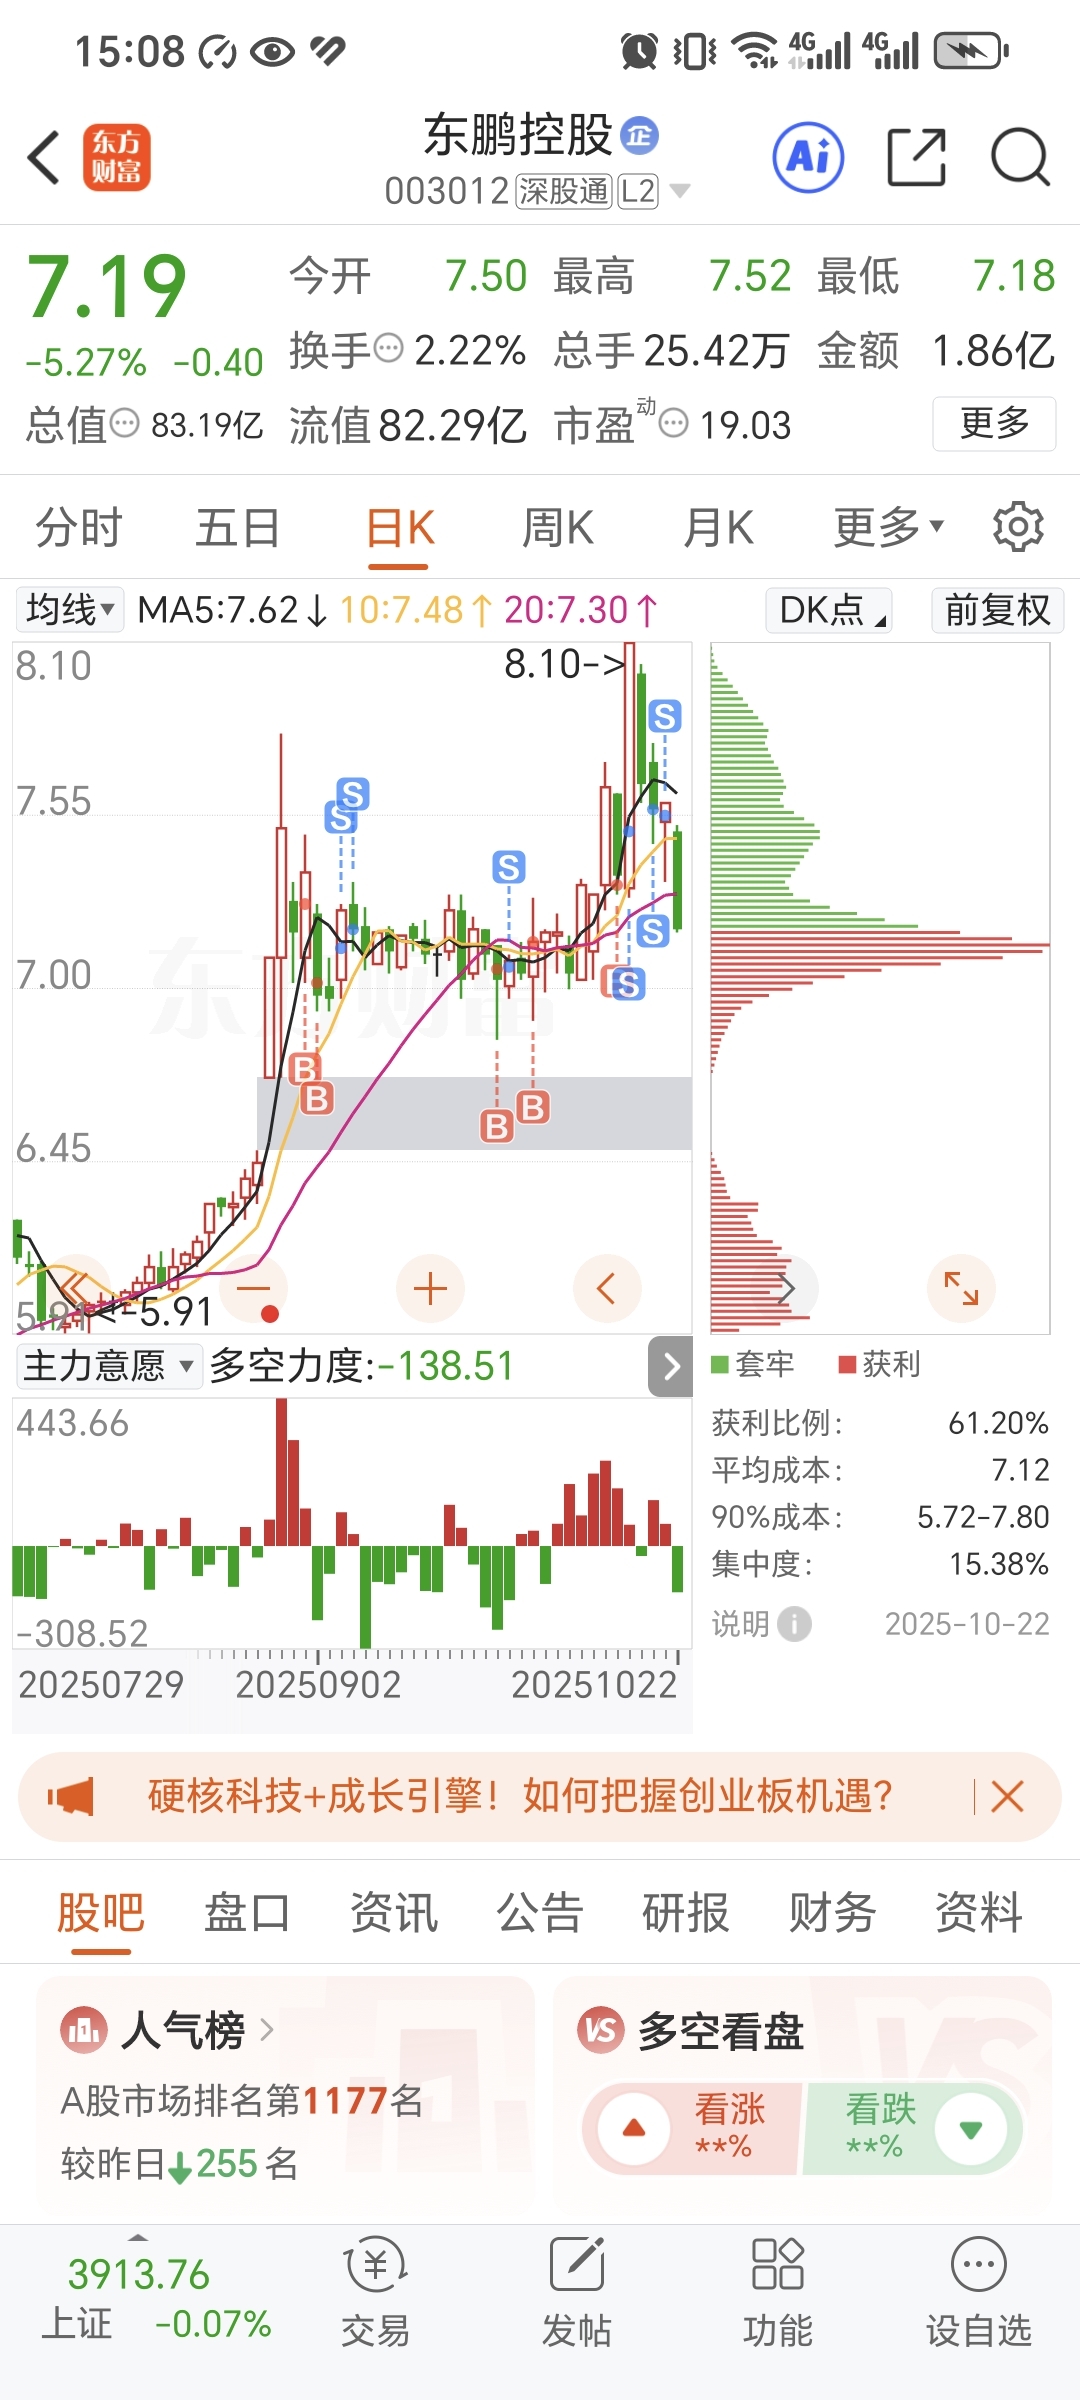
Task: Open the 股吧 tab
Action: pos(101,1913)
